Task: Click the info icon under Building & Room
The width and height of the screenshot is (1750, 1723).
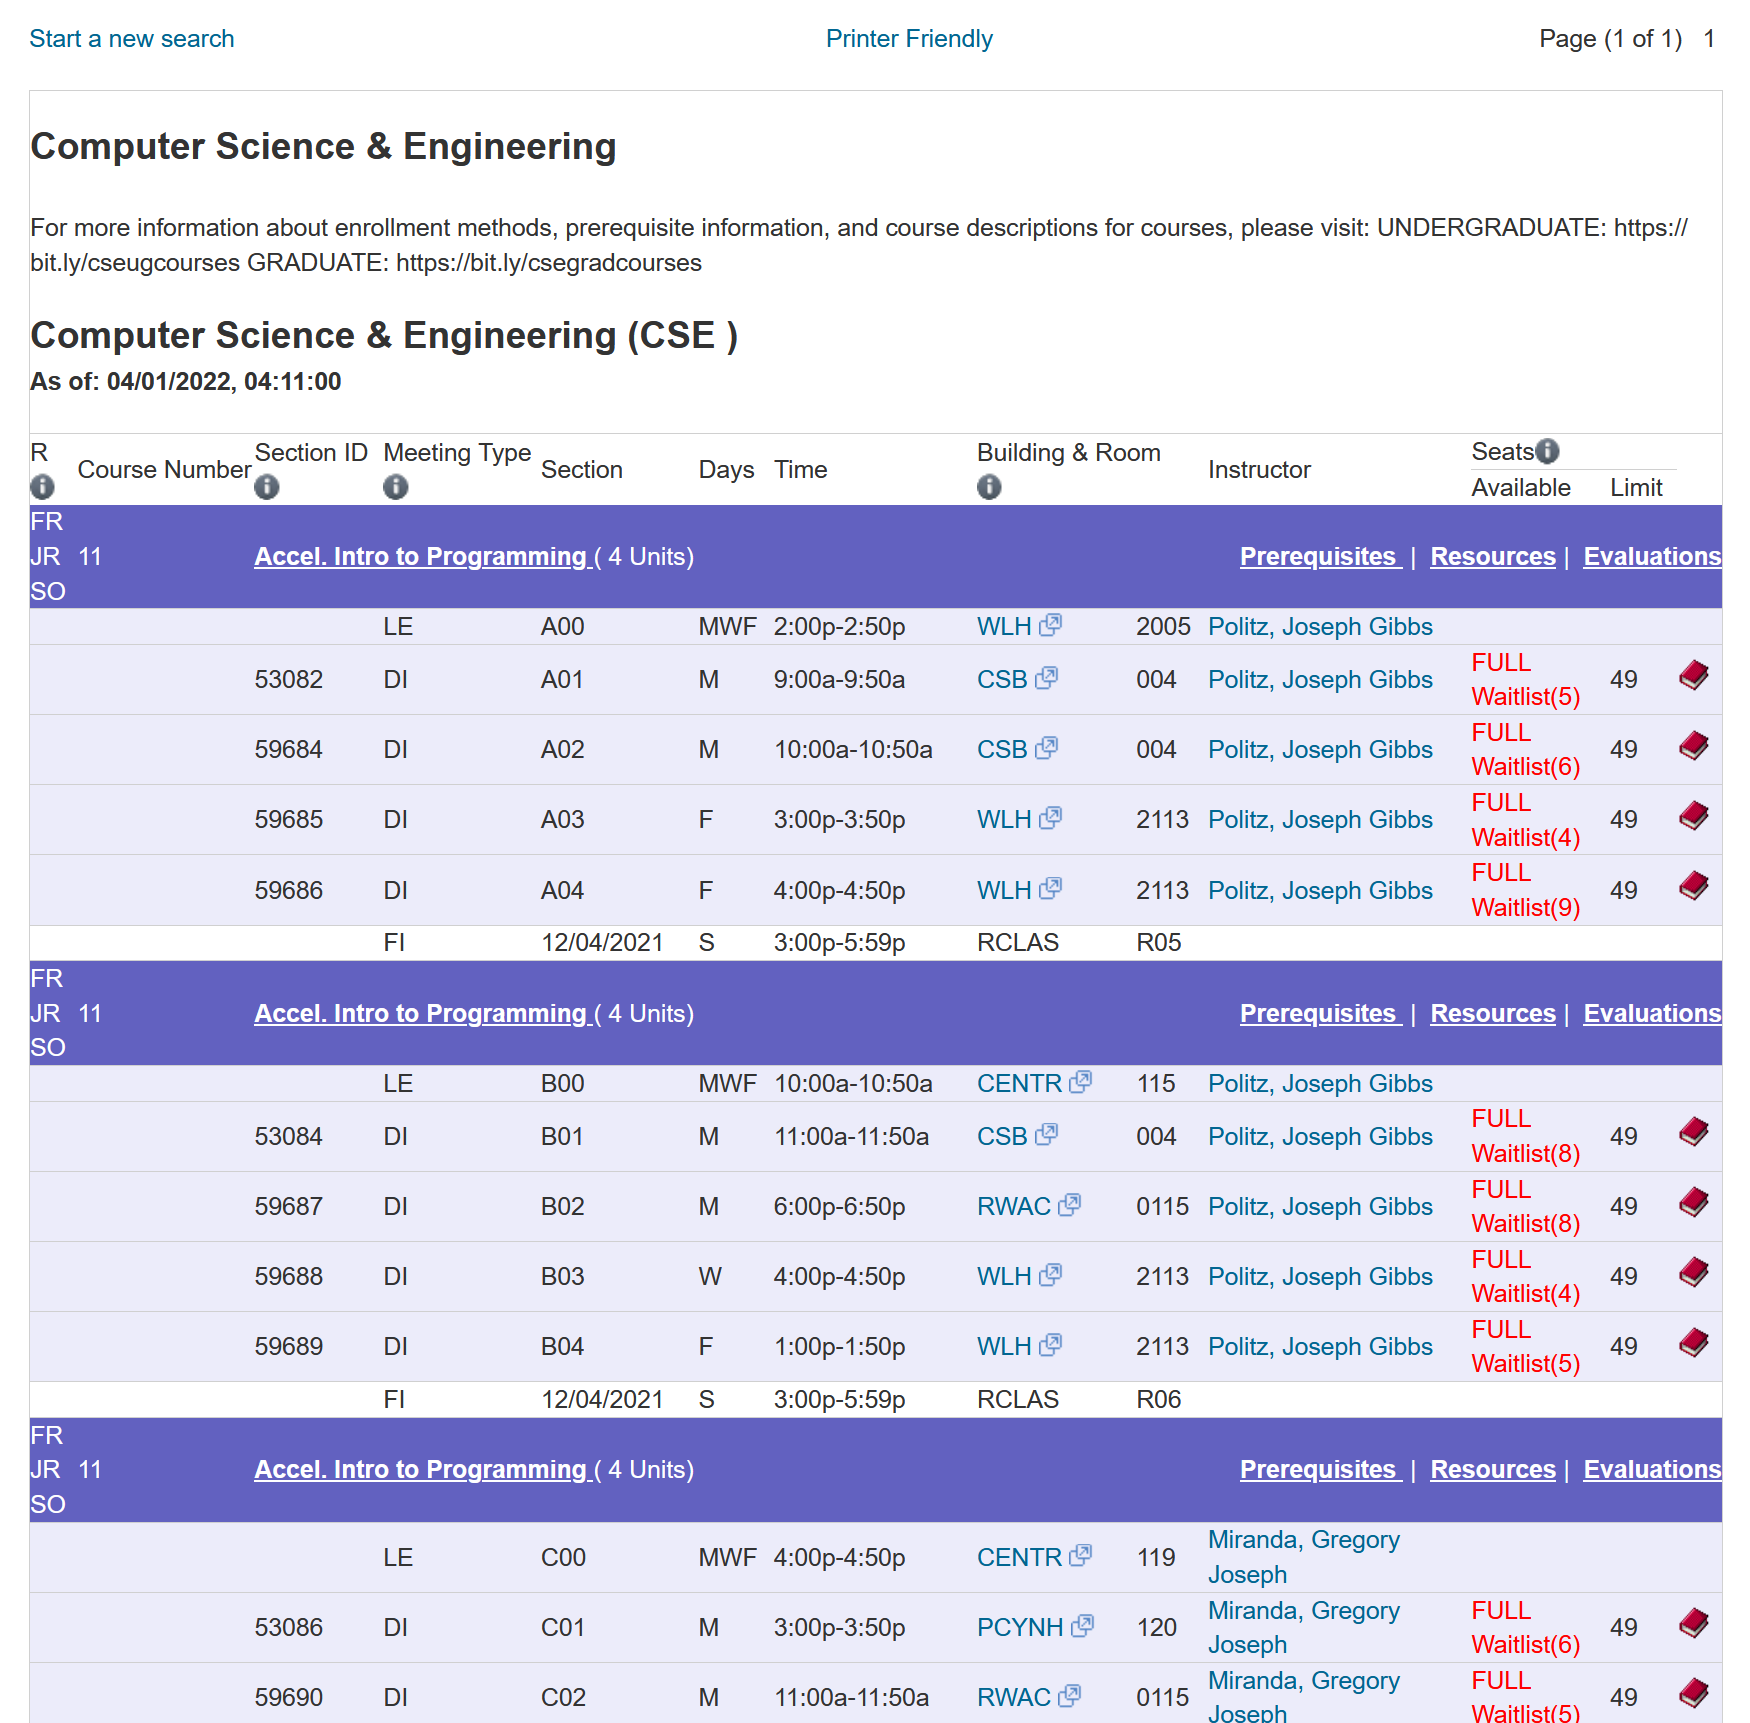Action: (989, 487)
